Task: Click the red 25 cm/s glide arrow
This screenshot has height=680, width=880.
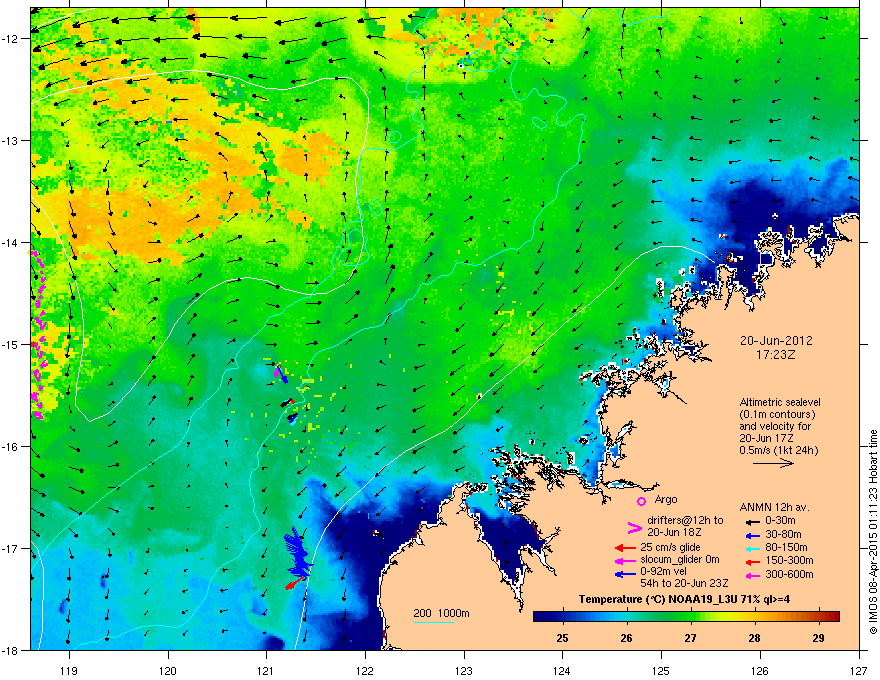Action: [625, 548]
